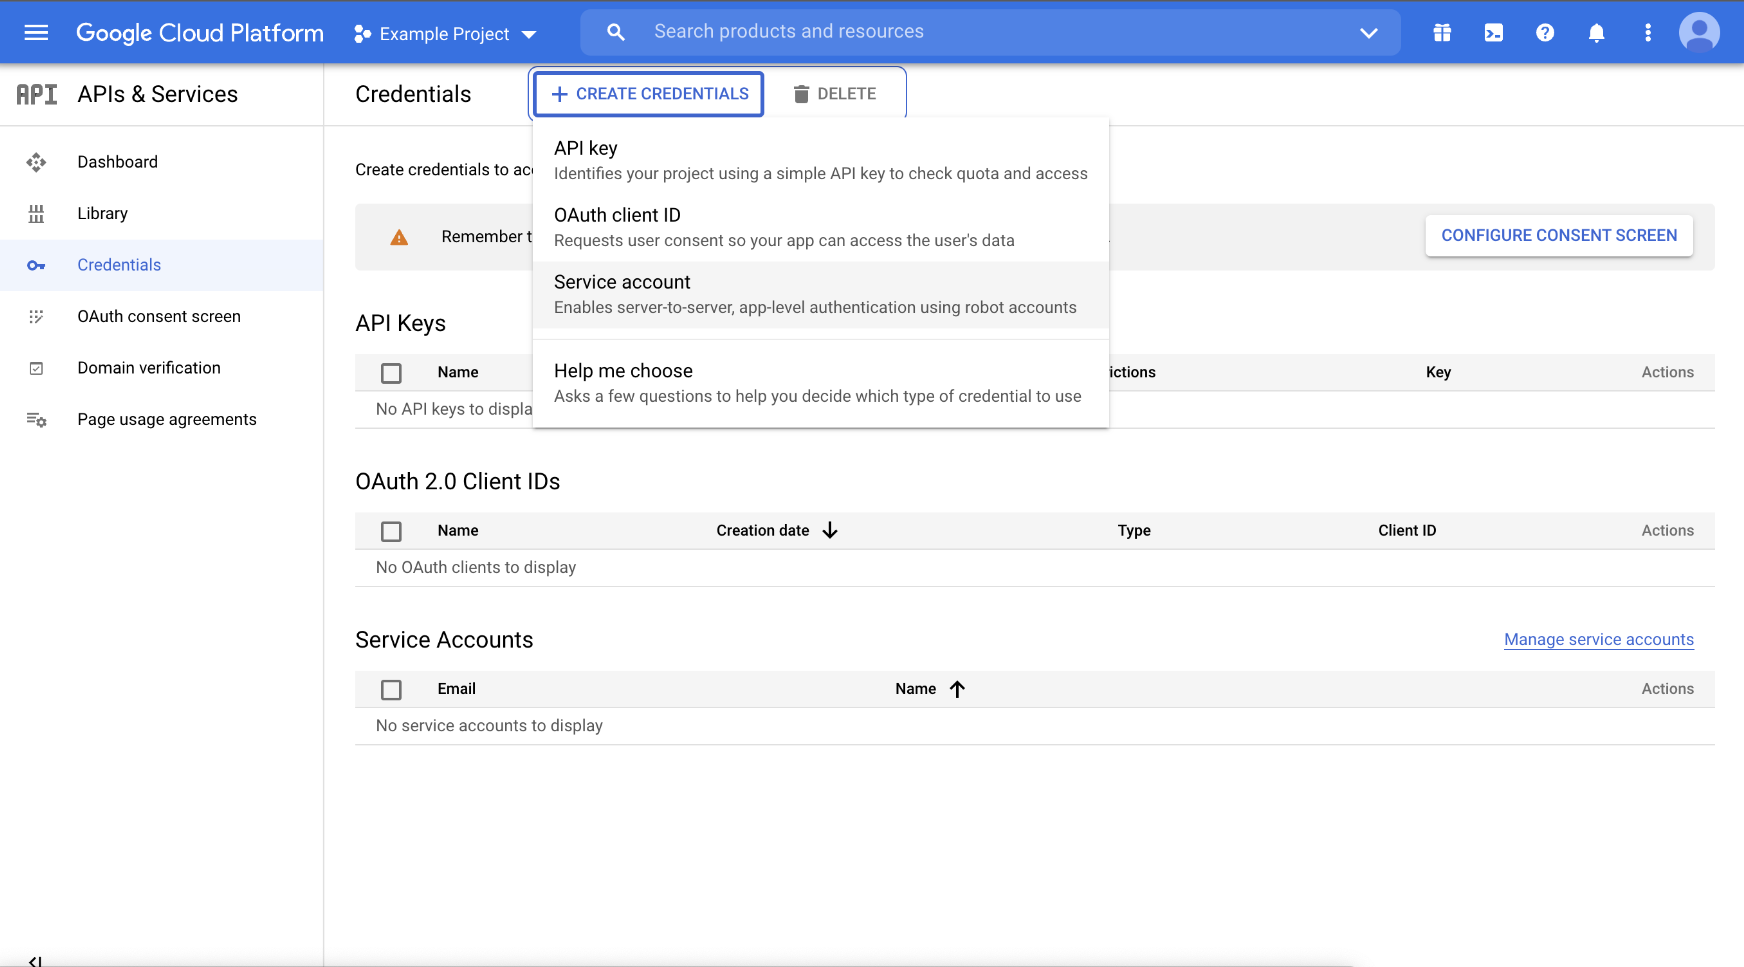This screenshot has width=1744, height=967.
Task: Open Domain verification page
Action: 149,368
